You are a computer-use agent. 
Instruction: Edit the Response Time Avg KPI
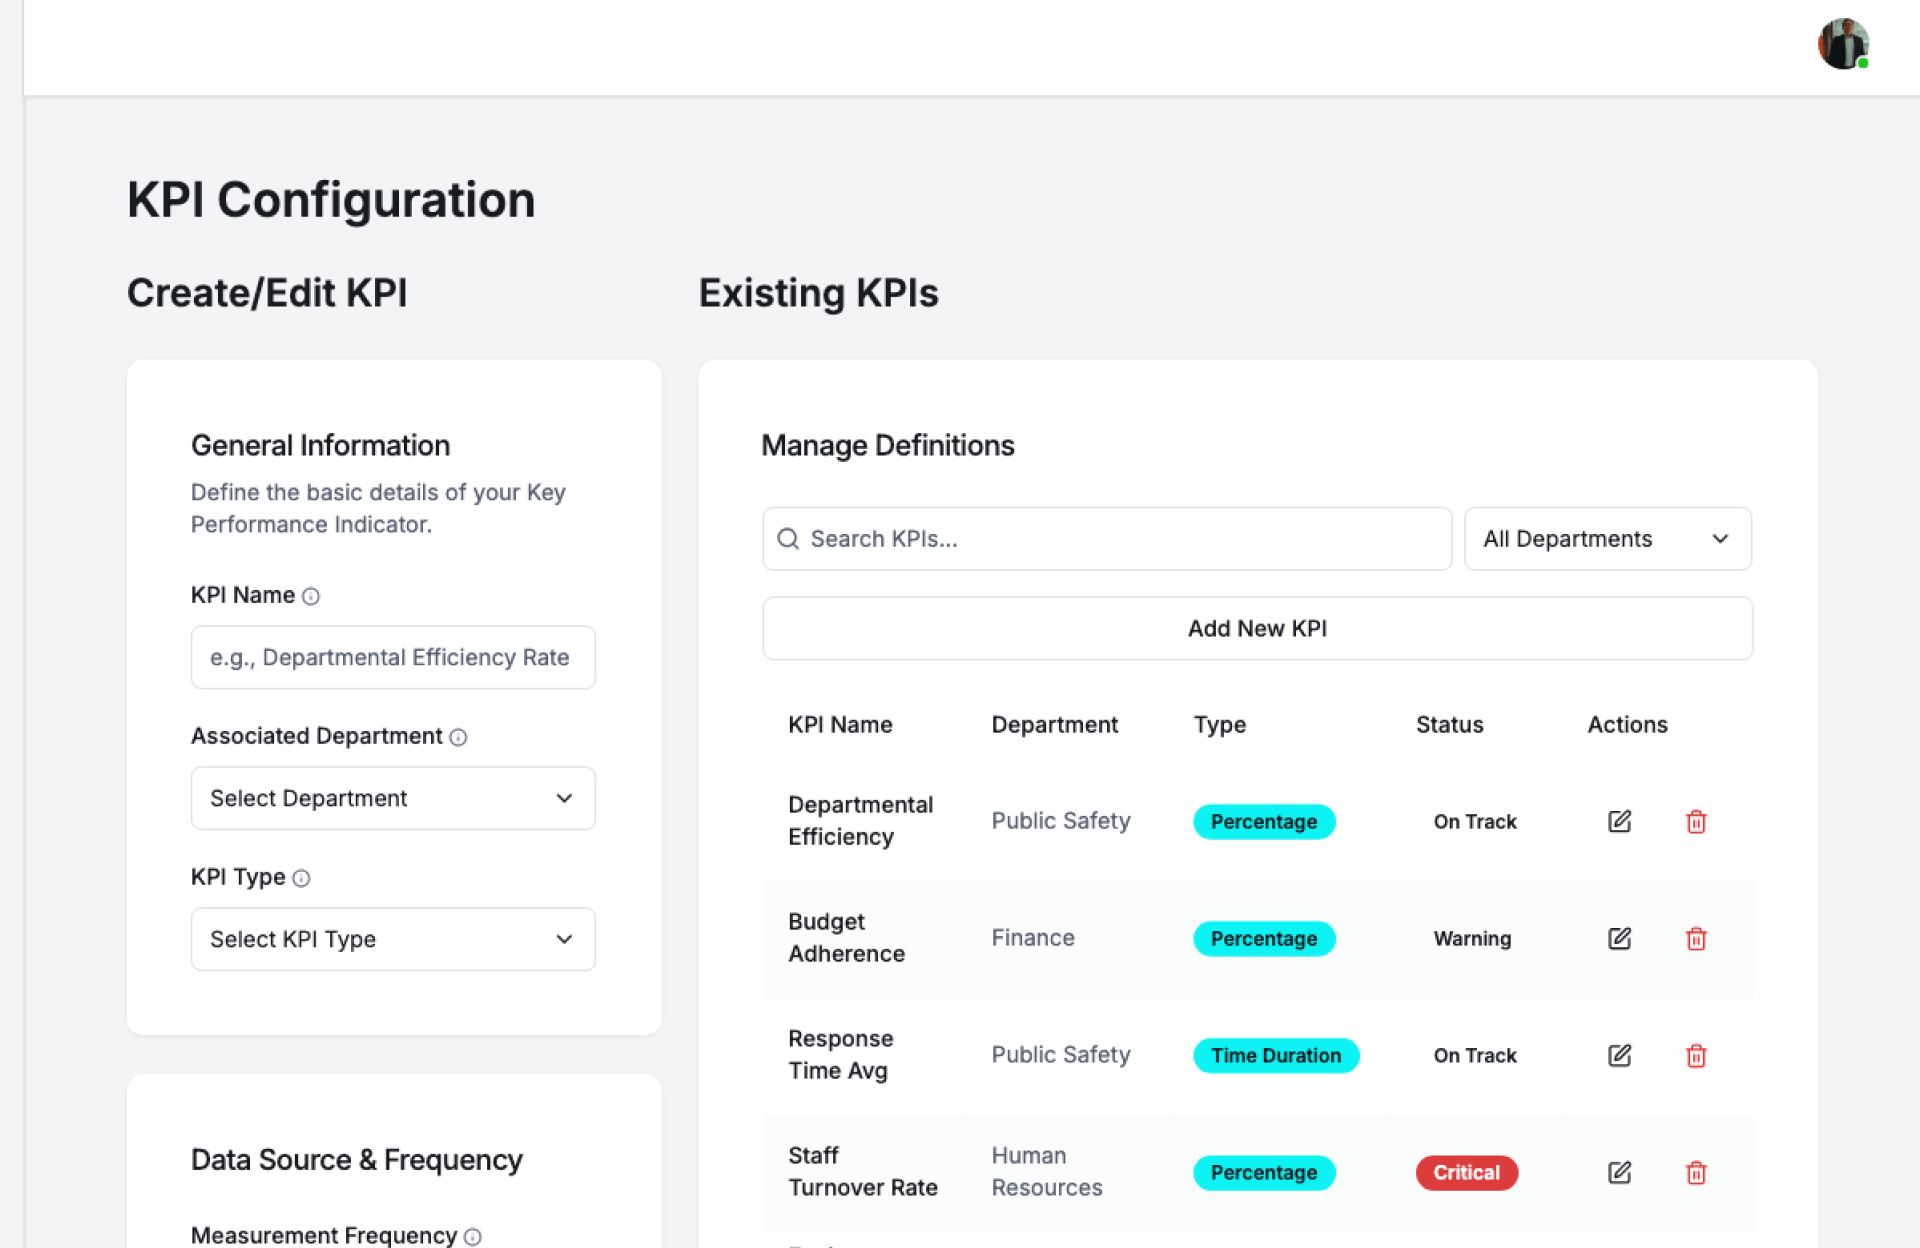1619,1055
